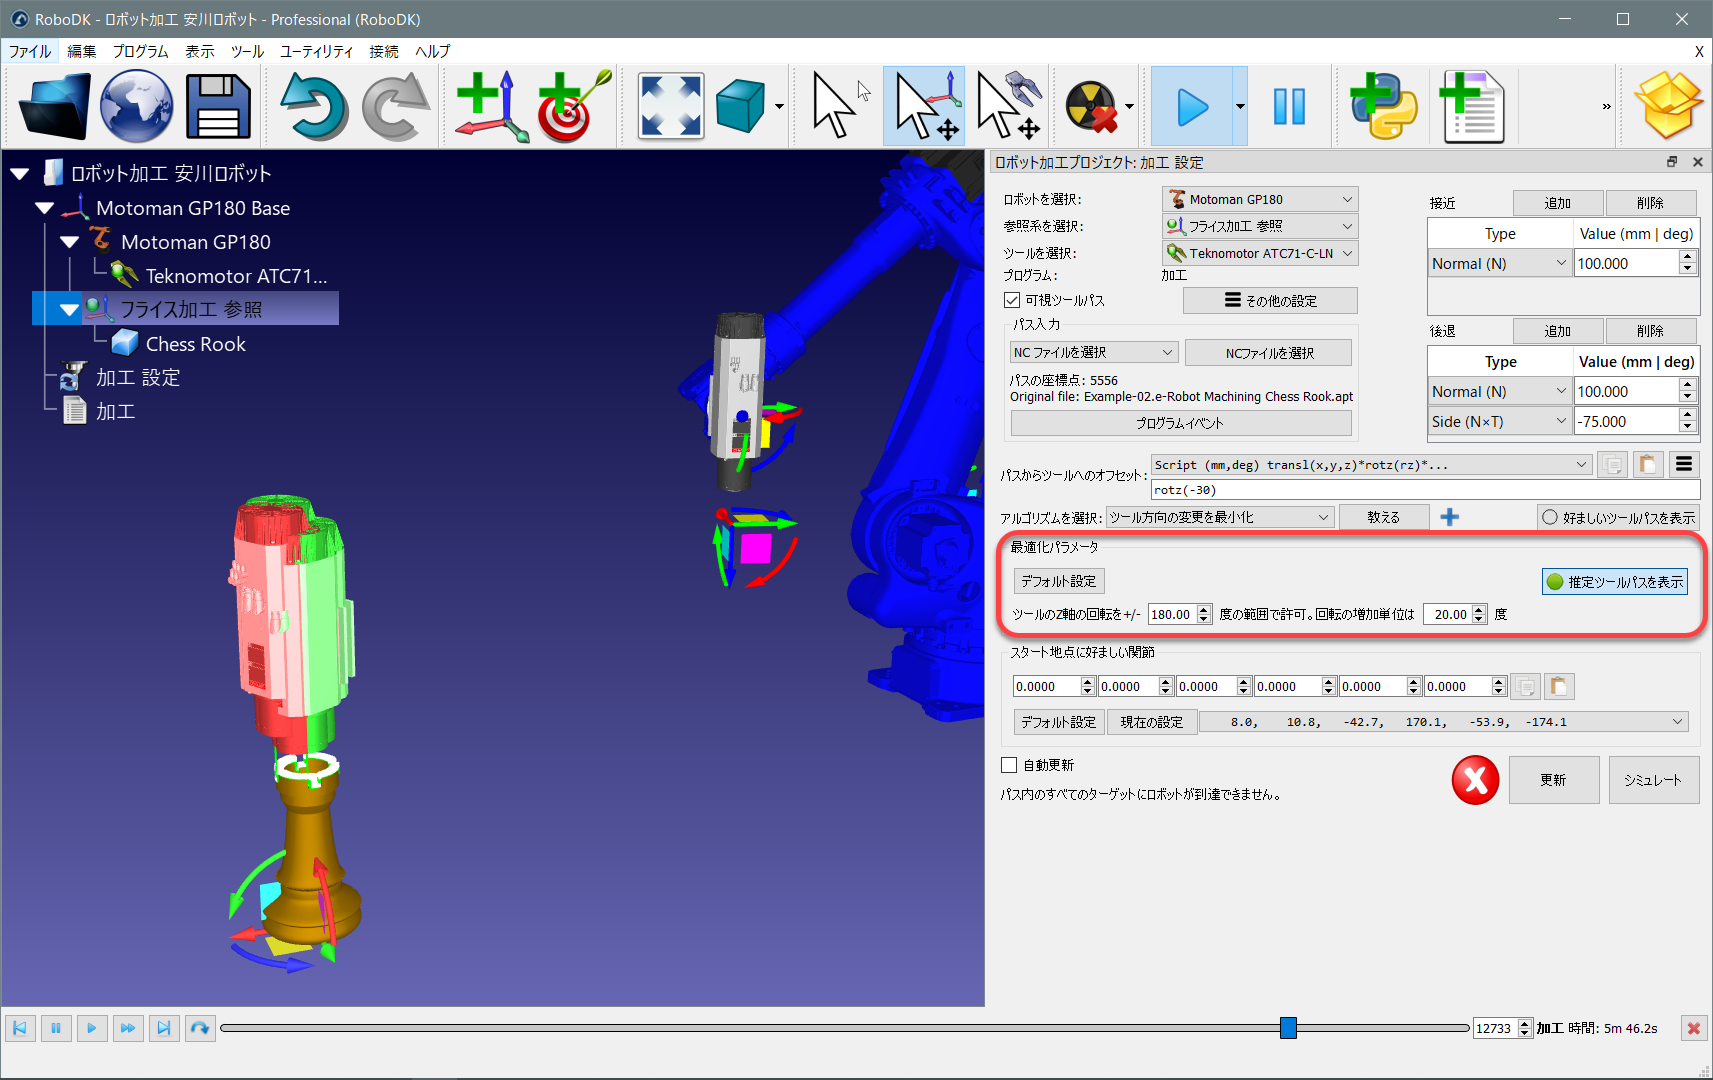Close the simulation slider bar red X
This screenshot has height=1080, width=1713.
(x=1693, y=1028)
